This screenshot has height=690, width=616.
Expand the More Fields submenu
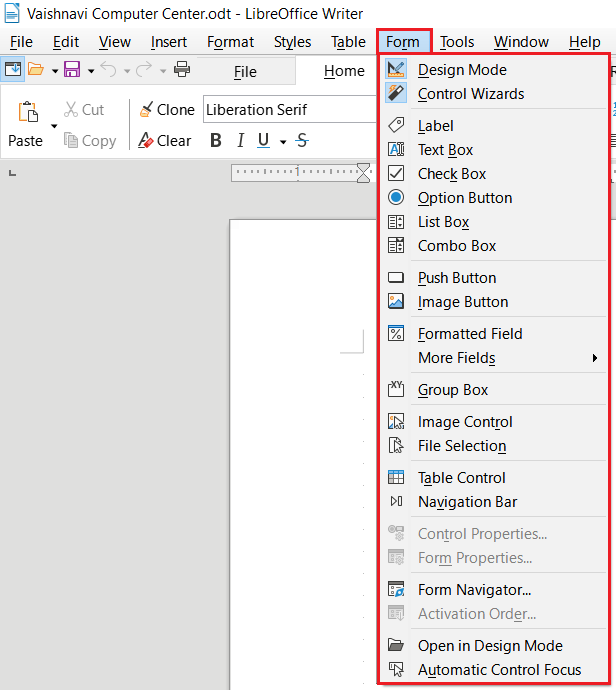pyautogui.click(x=493, y=358)
